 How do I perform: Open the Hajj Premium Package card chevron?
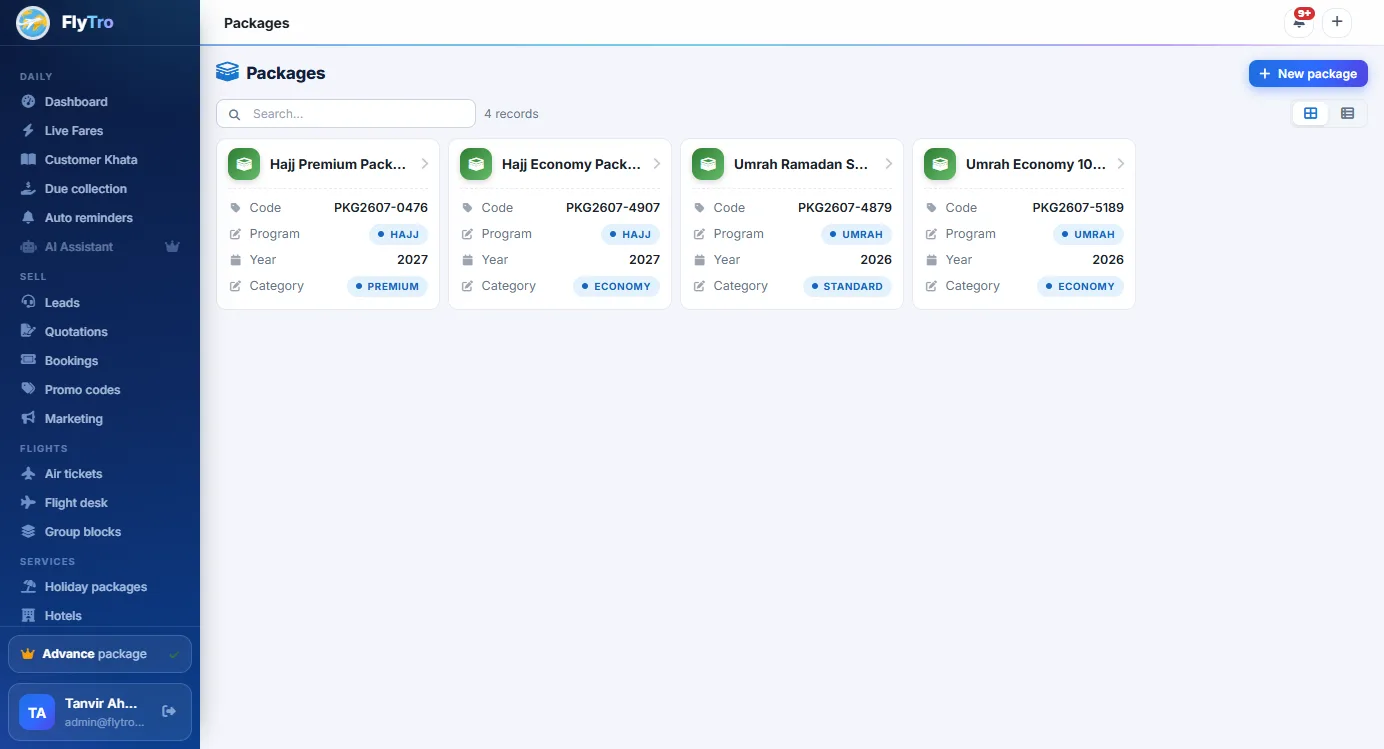(x=424, y=164)
